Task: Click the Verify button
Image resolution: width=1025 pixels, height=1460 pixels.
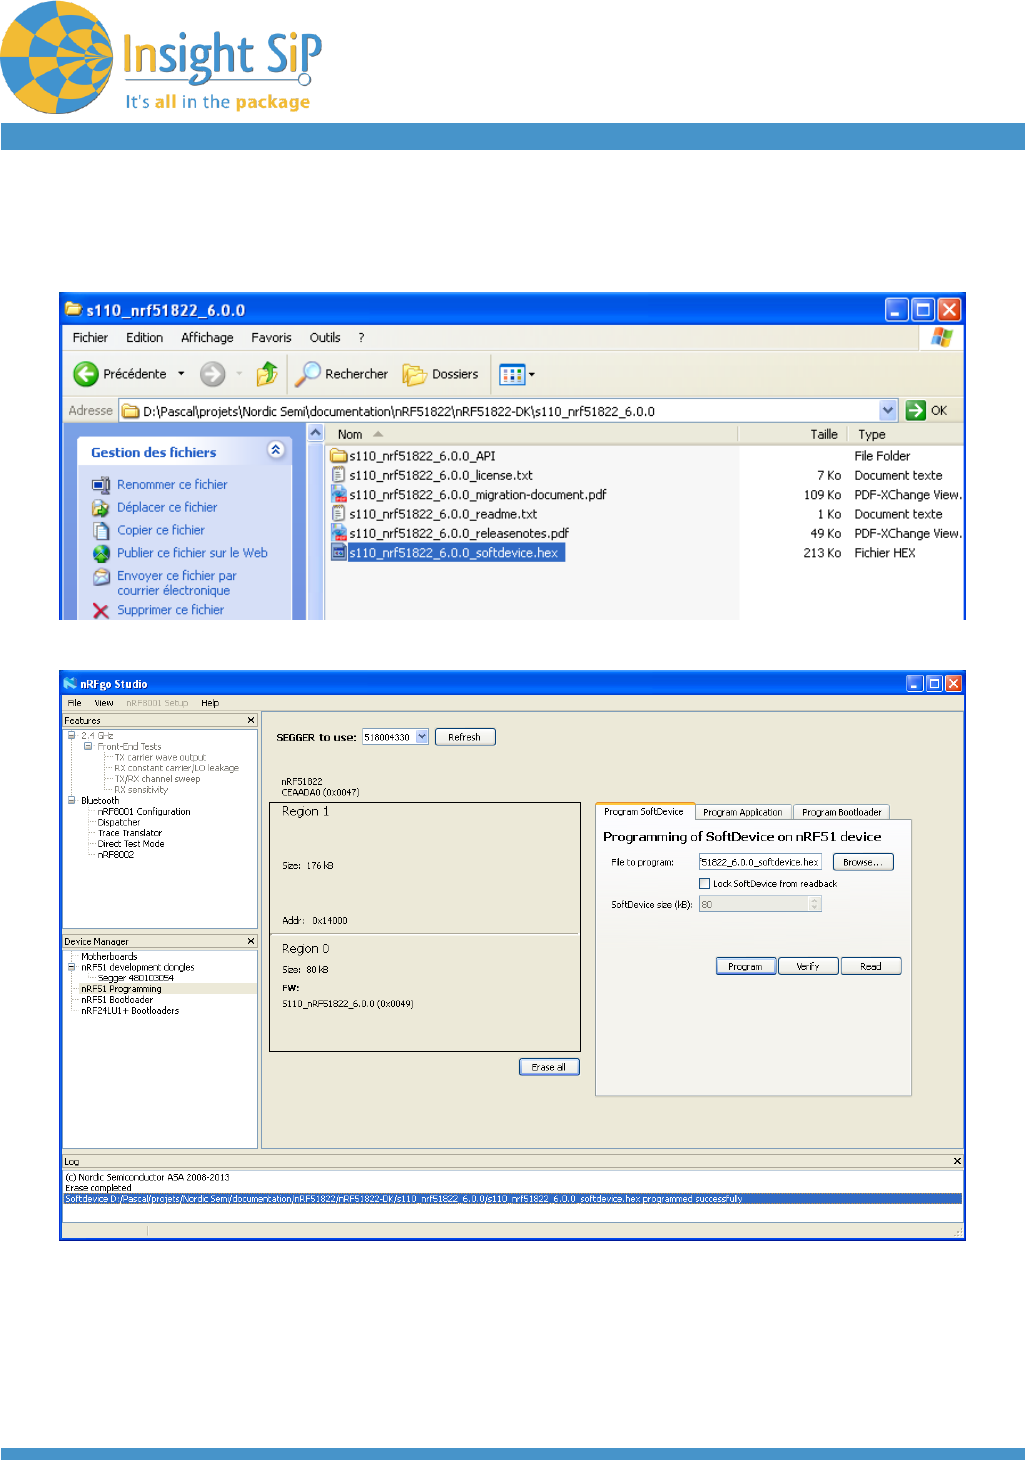Action: tap(808, 966)
